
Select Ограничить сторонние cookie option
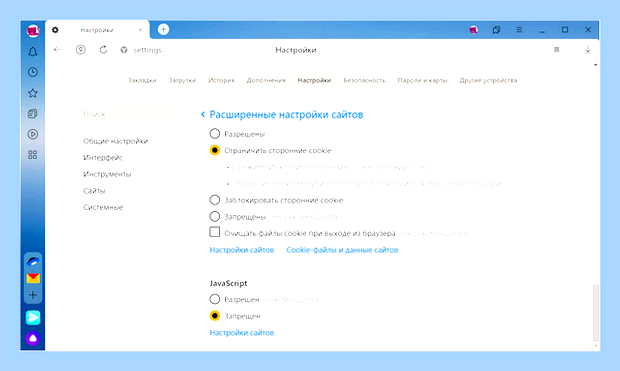click(x=215, y=150)
